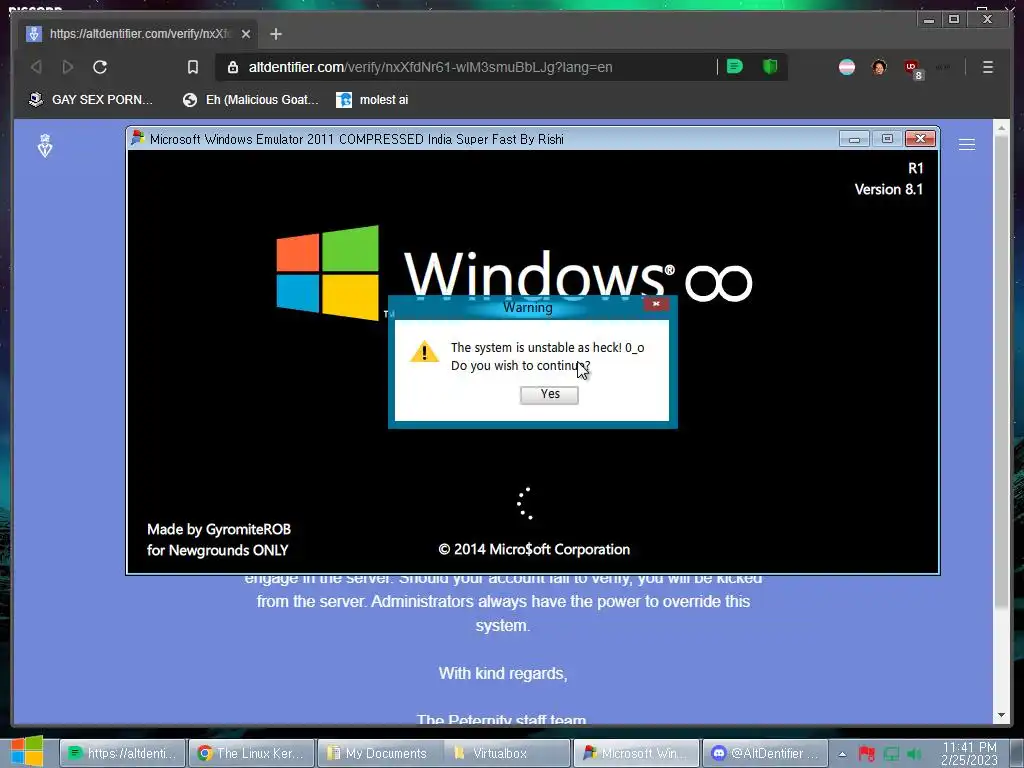Click the AltDentifier logo on page

pos(44,145)
